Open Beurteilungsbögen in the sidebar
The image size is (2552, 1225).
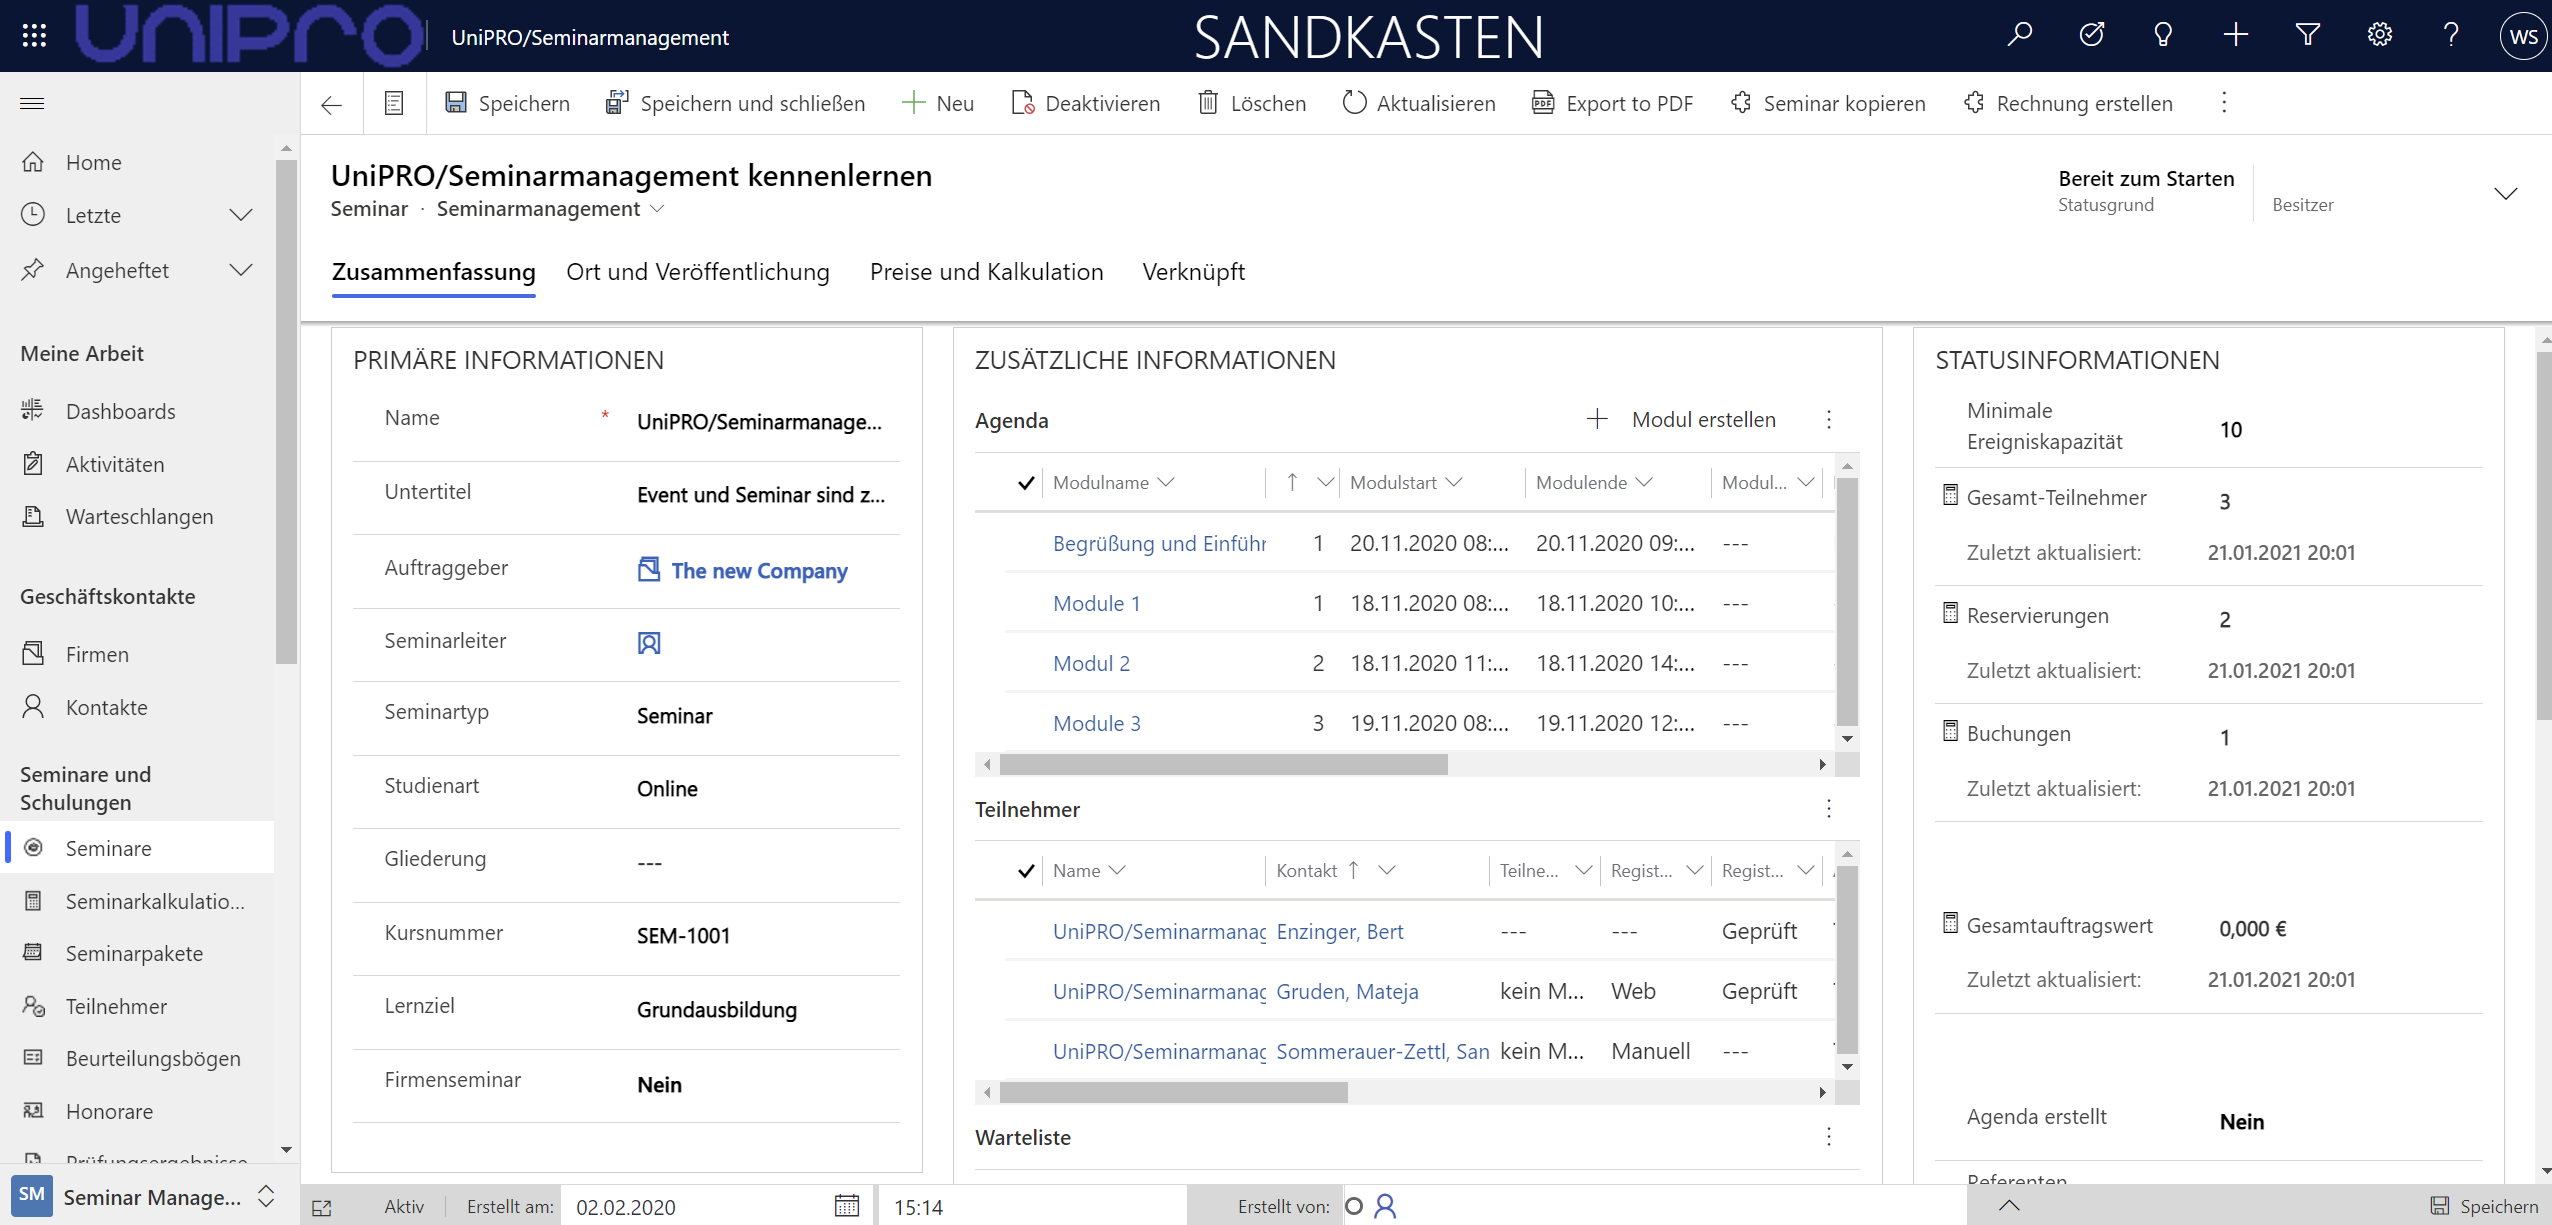point(153,1058)
